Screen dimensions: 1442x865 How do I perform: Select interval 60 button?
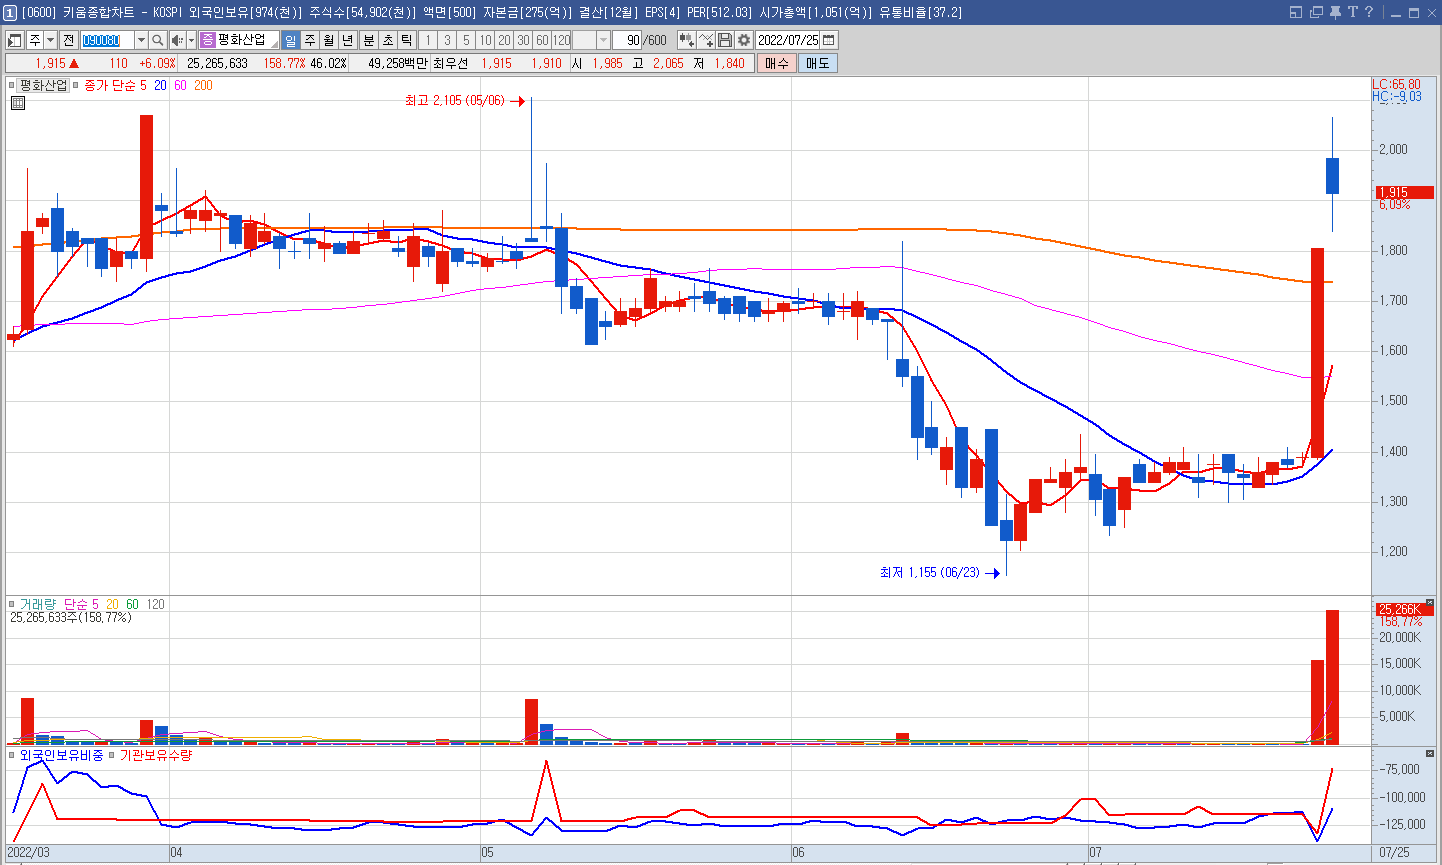[542, 40]
